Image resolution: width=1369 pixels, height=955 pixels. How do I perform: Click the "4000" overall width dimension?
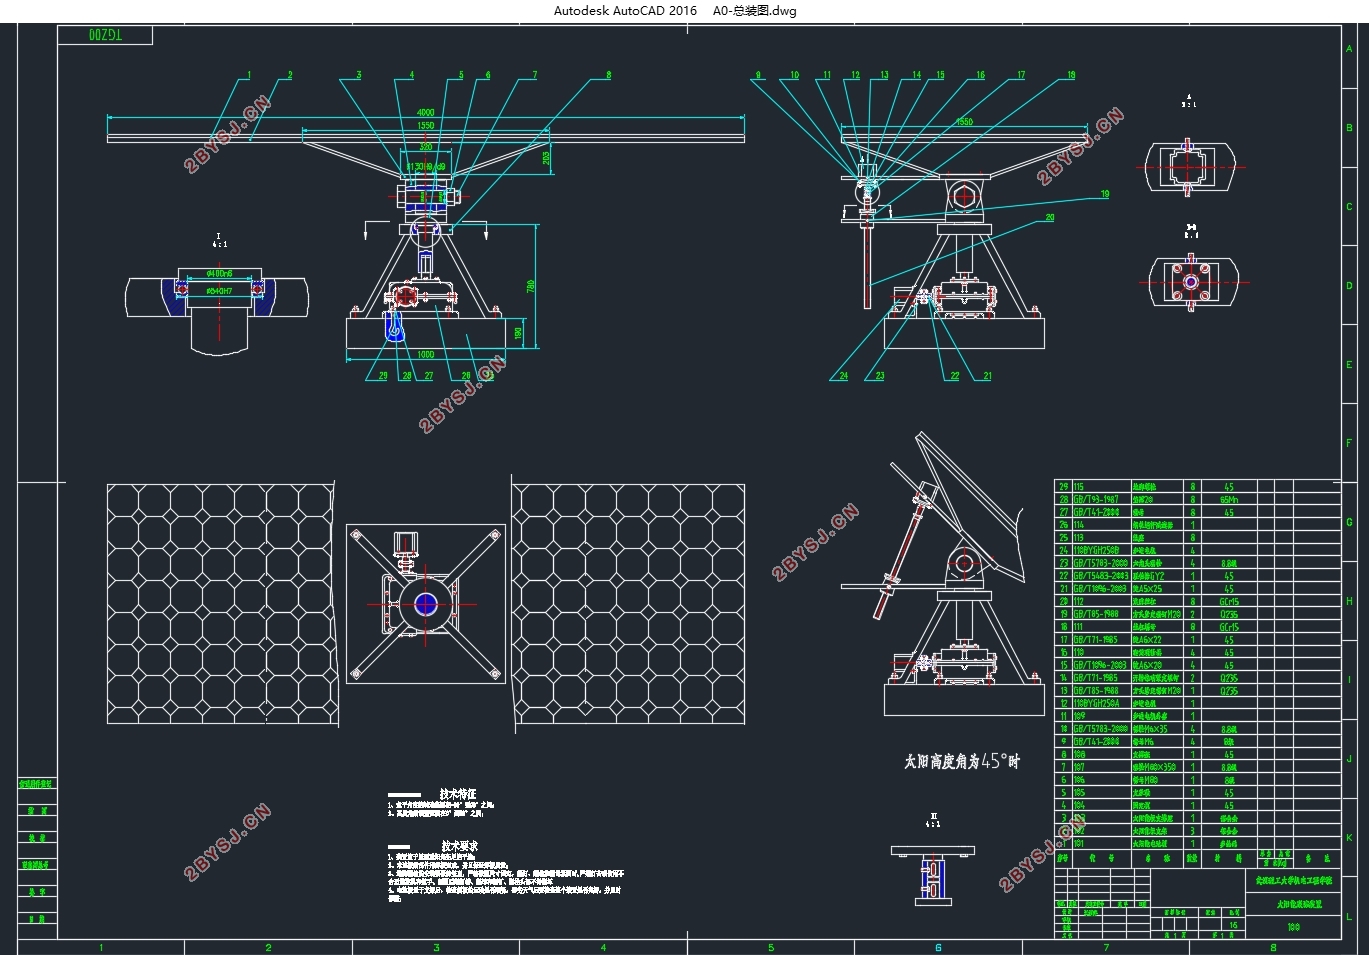[426, 113]
